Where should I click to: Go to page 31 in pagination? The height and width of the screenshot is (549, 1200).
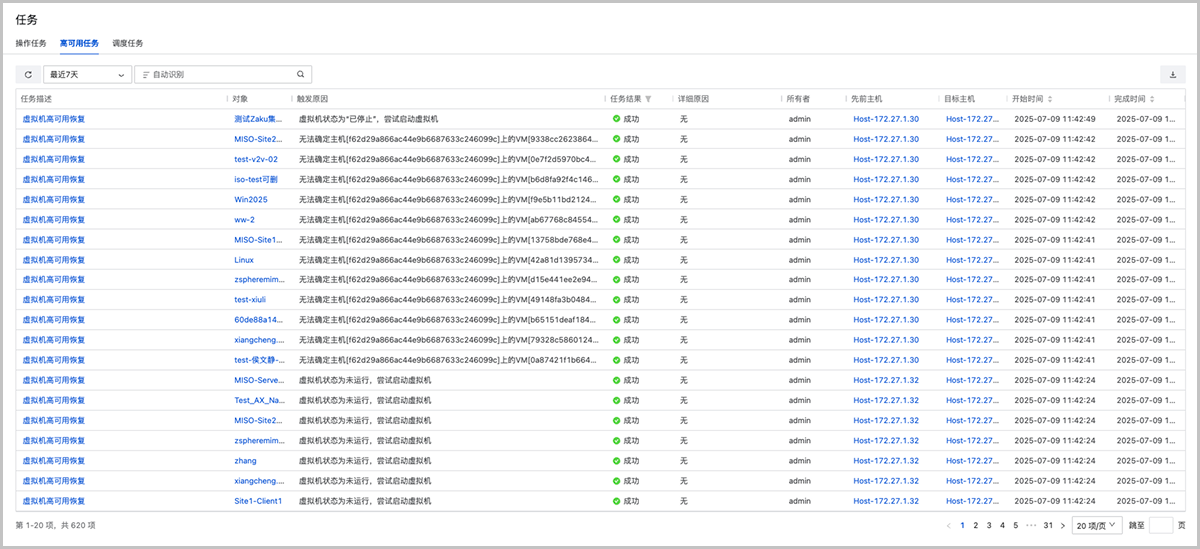pos(1048,525)
